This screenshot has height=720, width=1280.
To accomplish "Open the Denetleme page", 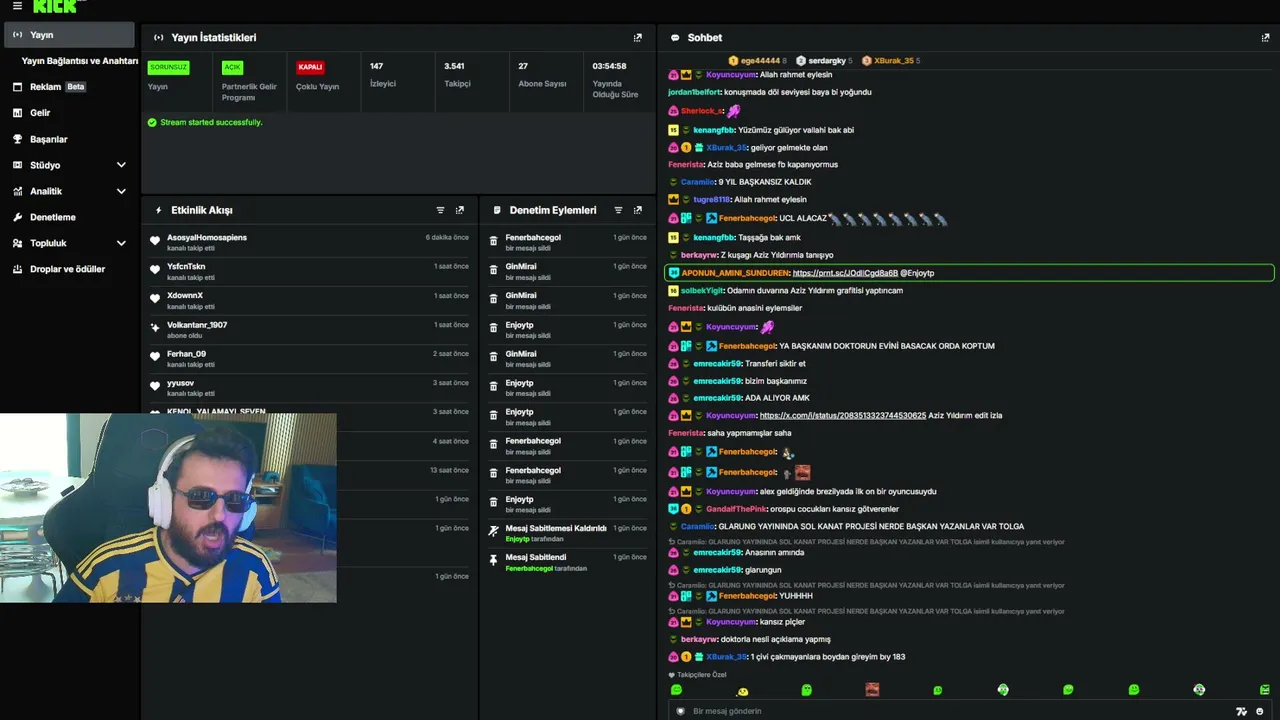I will coord(69,217).
